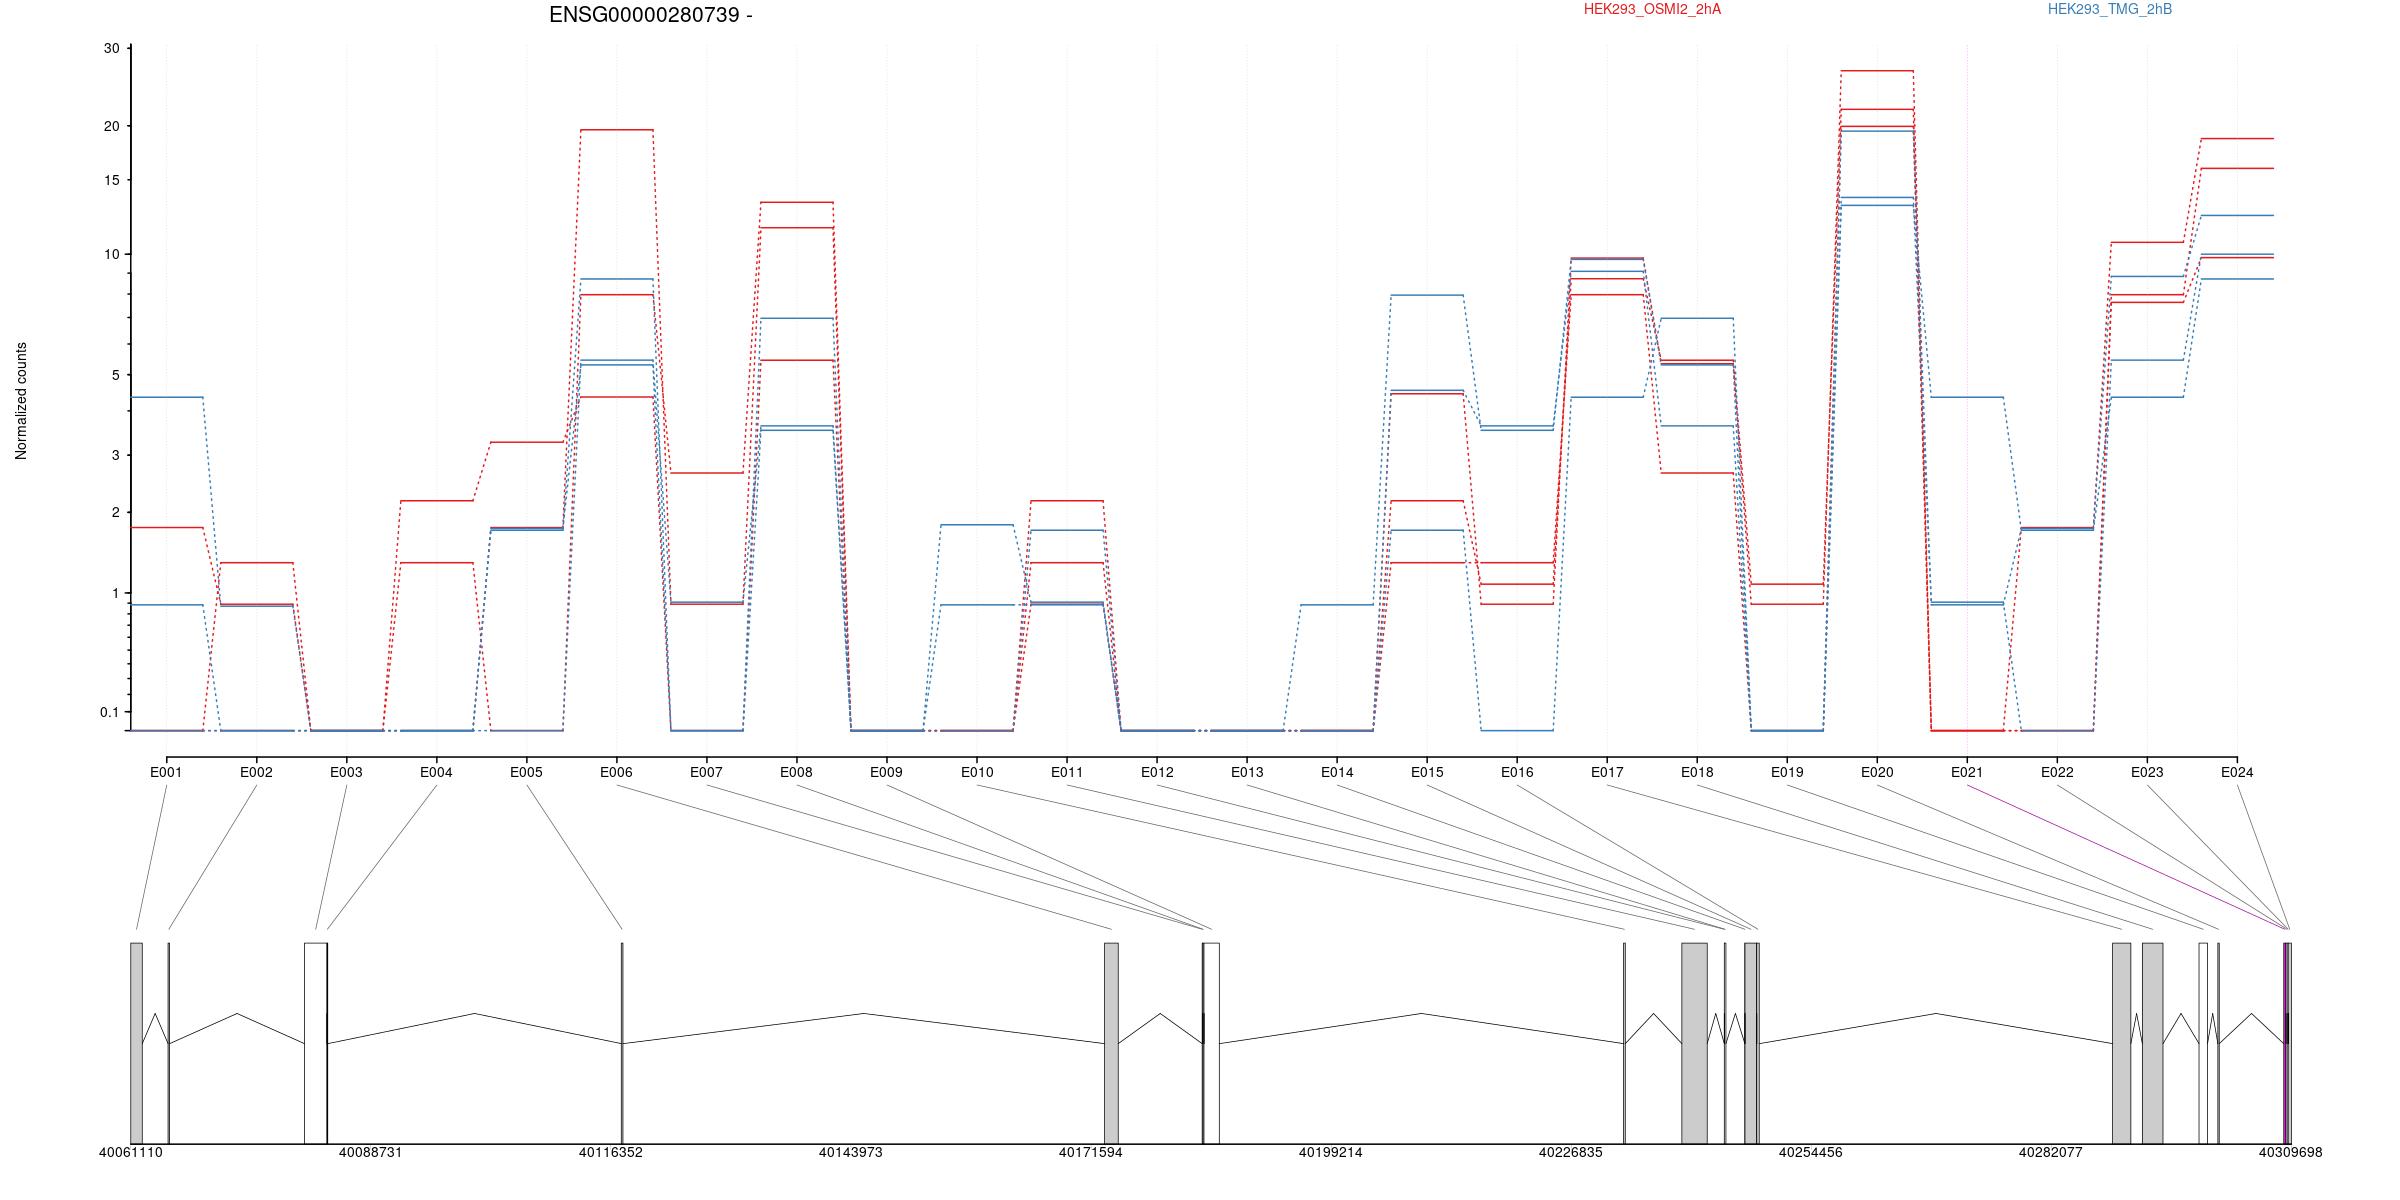2400x1200 pixels.
Task: Click the gray exon box near 40171594
Action: (x=1111, y=1043)
